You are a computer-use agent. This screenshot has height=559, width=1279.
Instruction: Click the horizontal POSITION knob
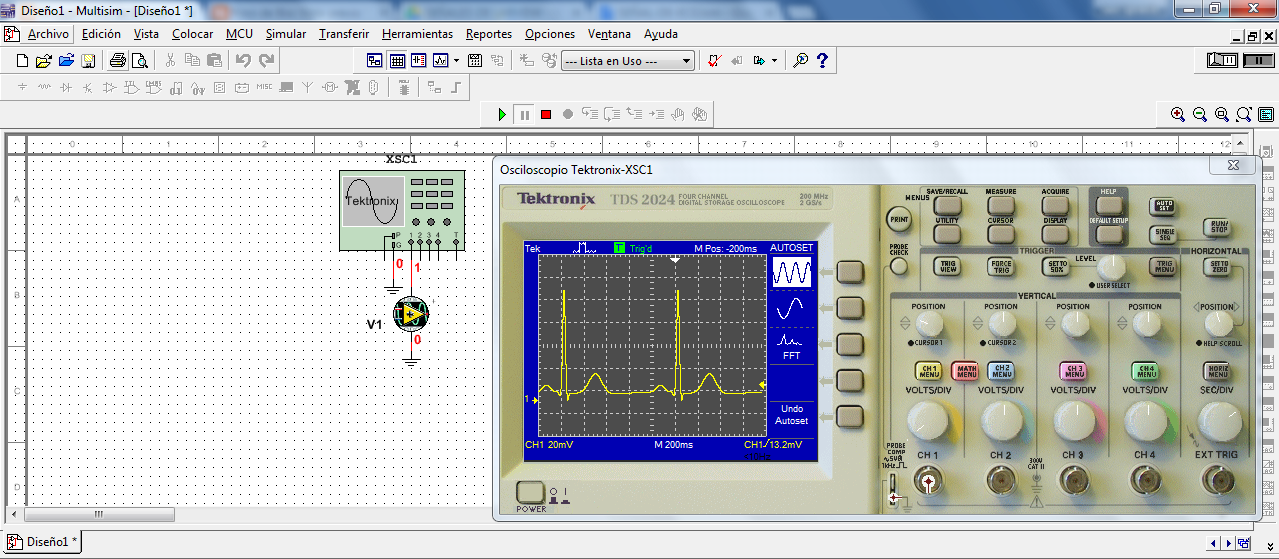(1218, 323)
